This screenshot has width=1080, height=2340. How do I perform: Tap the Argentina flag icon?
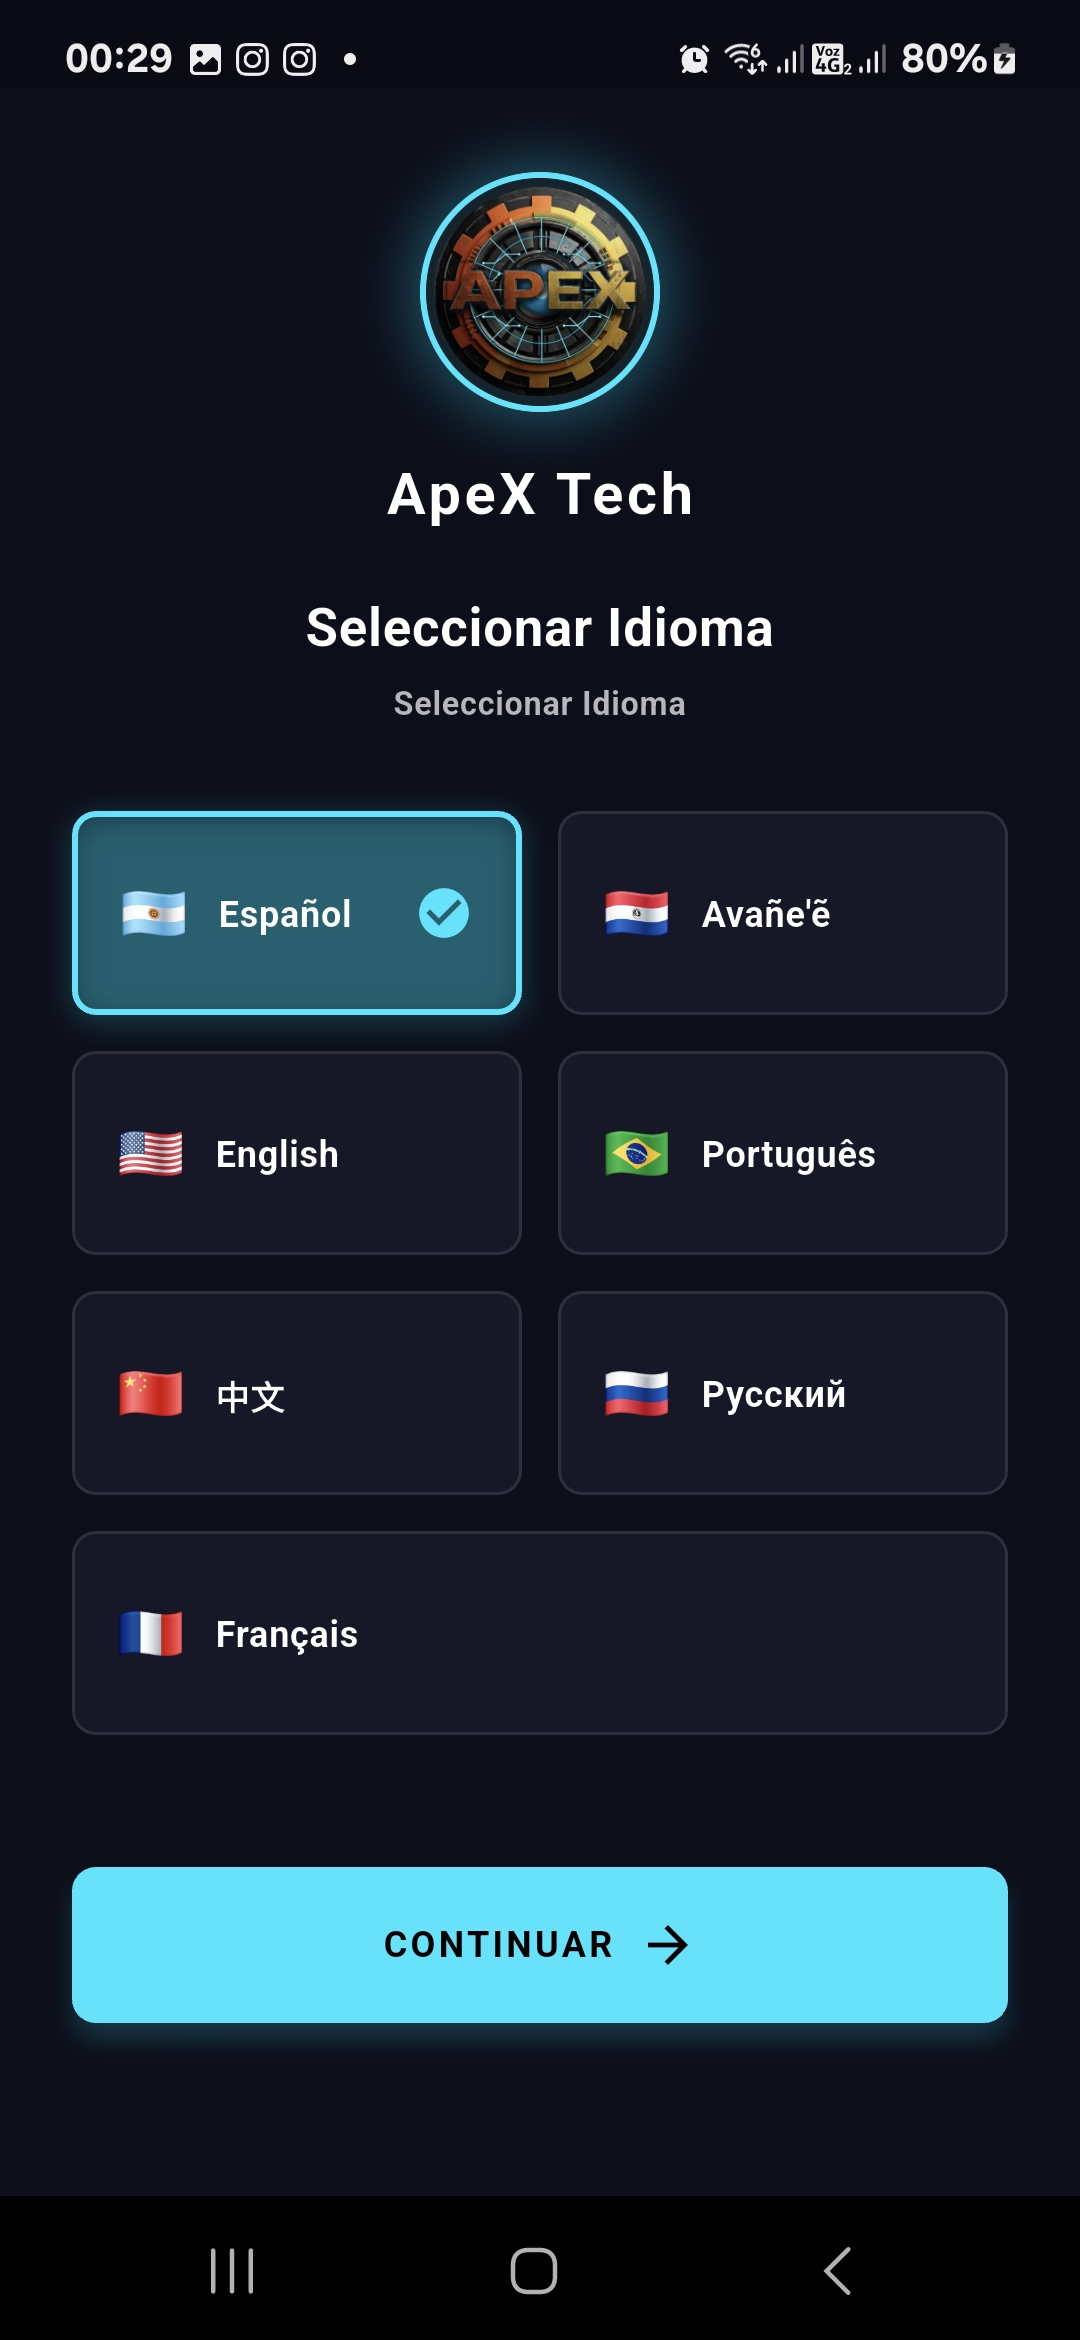153,913
